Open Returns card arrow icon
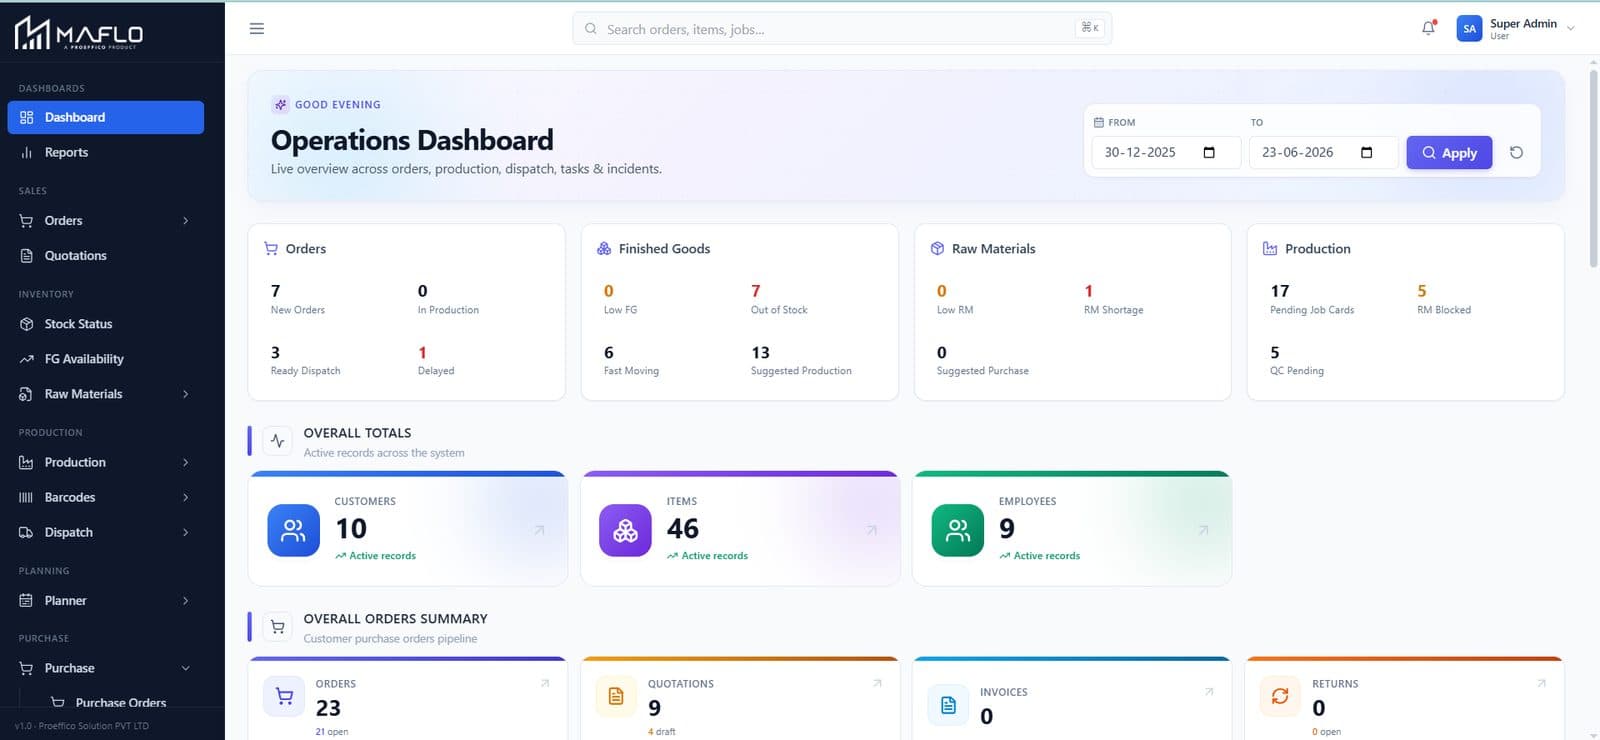Screen dimensions: 1600x740 tap(1541, 683)
